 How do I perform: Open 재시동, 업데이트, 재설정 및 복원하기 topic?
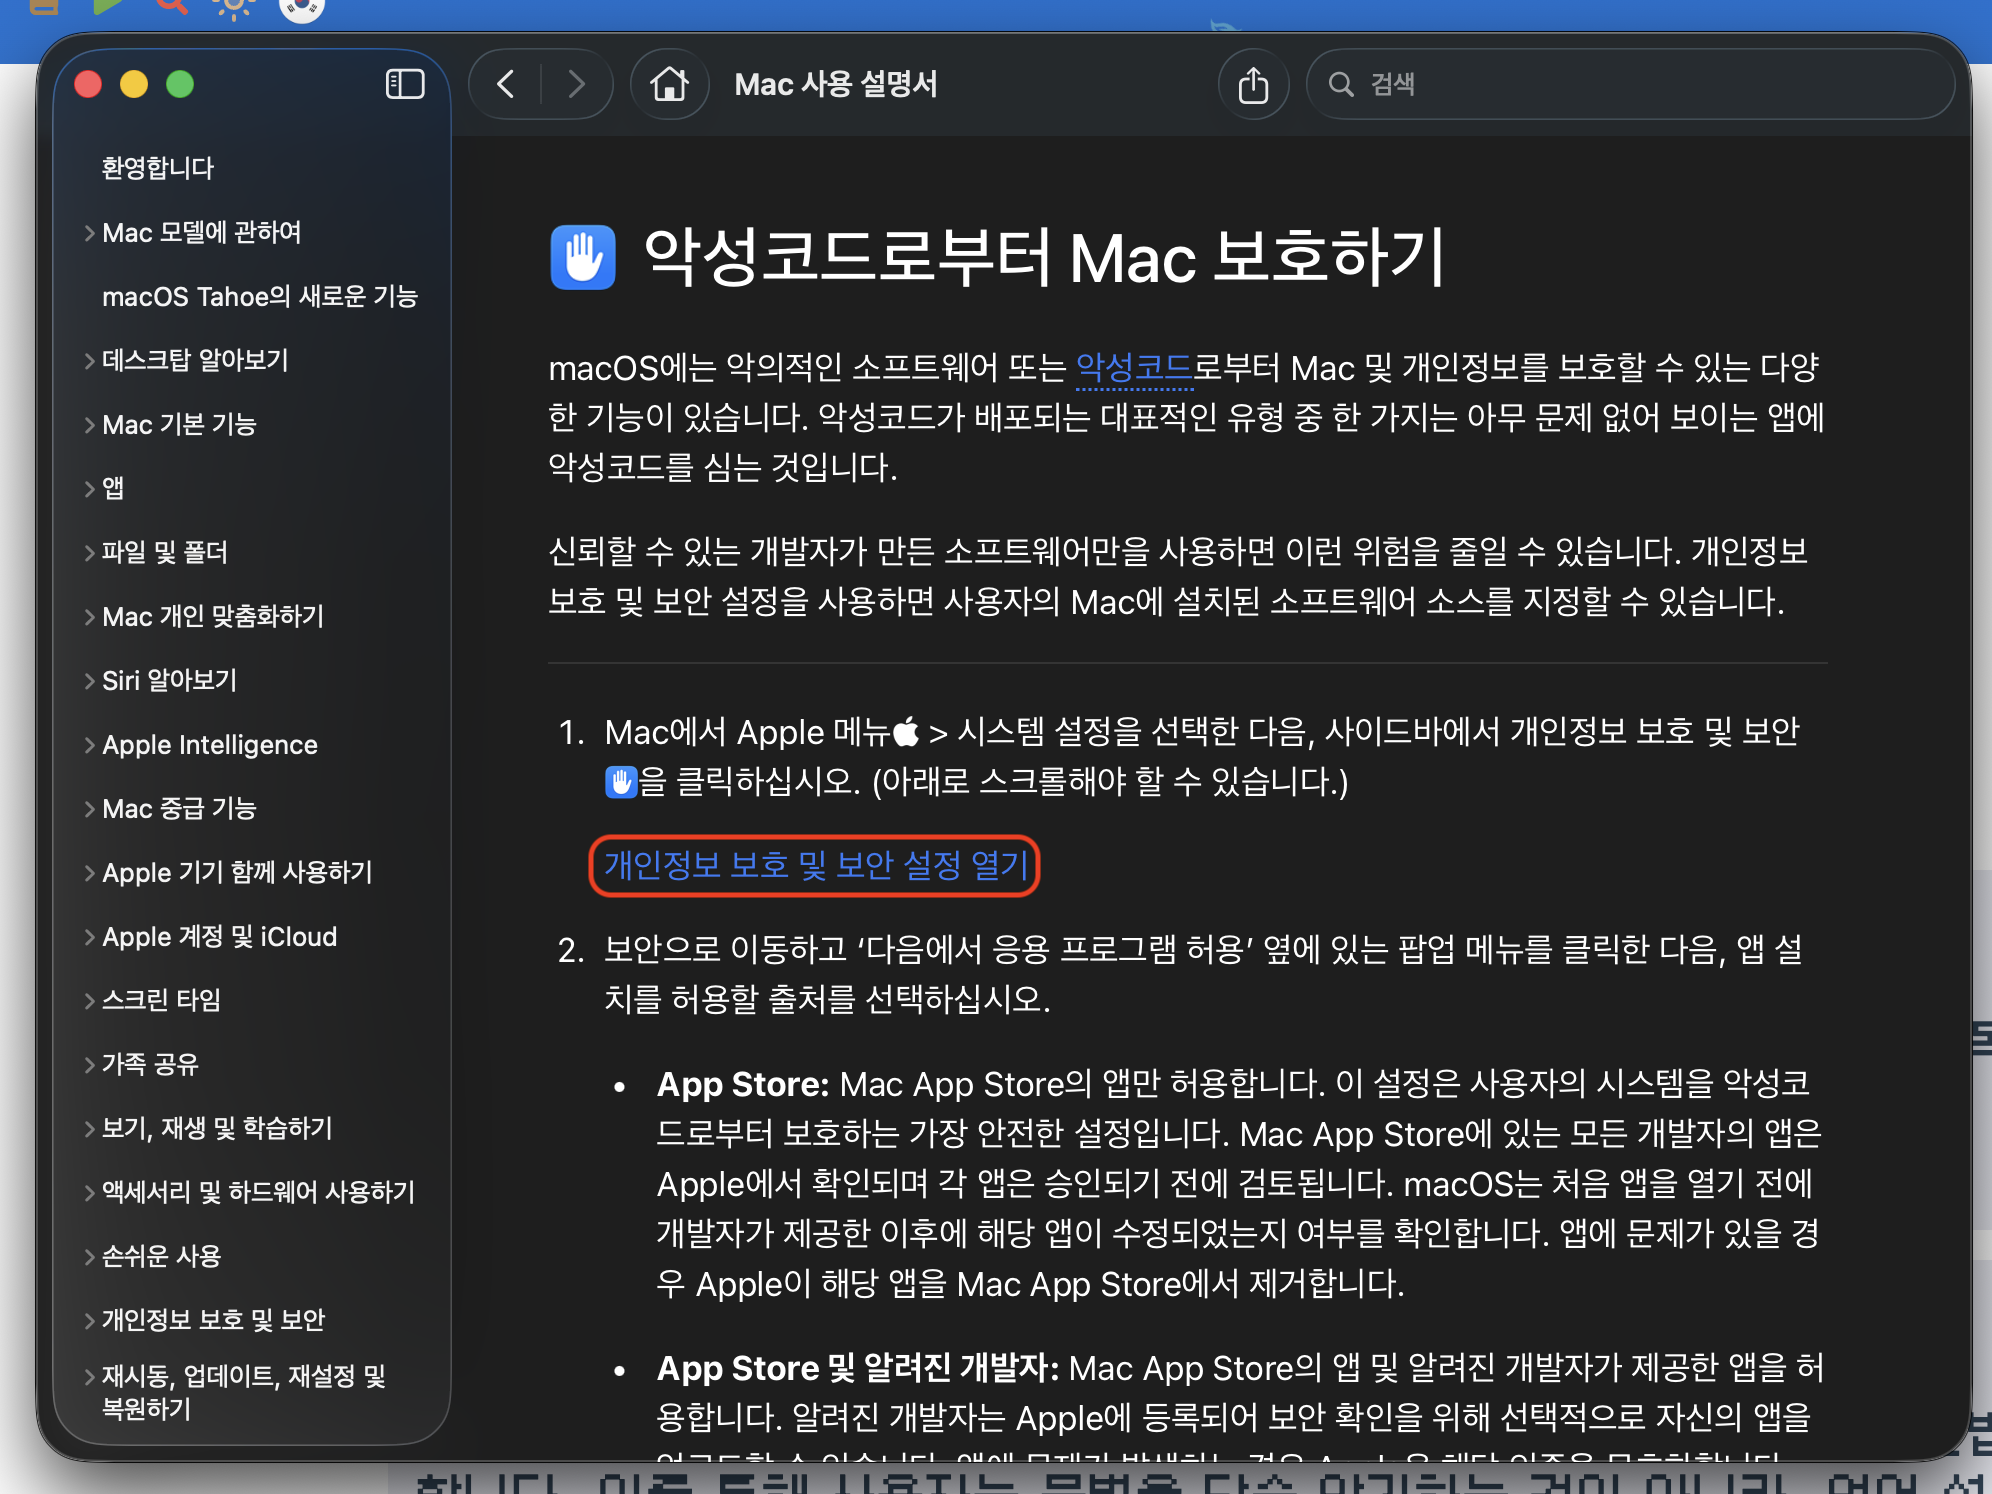(x=244, y=1392)
